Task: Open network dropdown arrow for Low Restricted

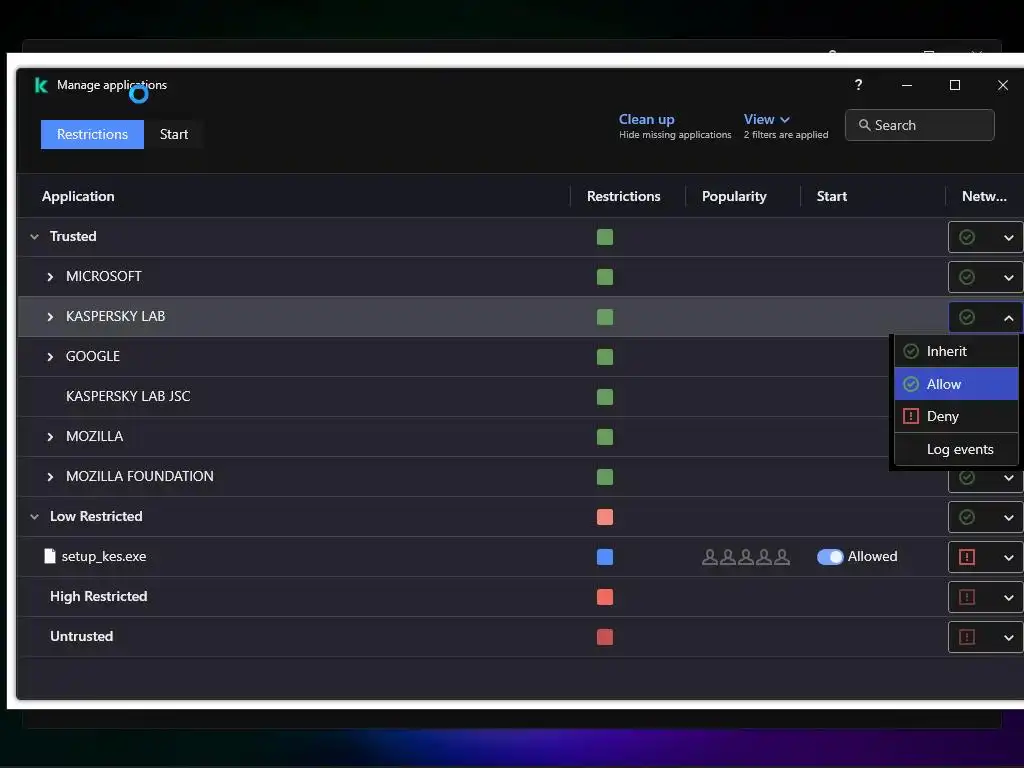Action: point(1008,518)
